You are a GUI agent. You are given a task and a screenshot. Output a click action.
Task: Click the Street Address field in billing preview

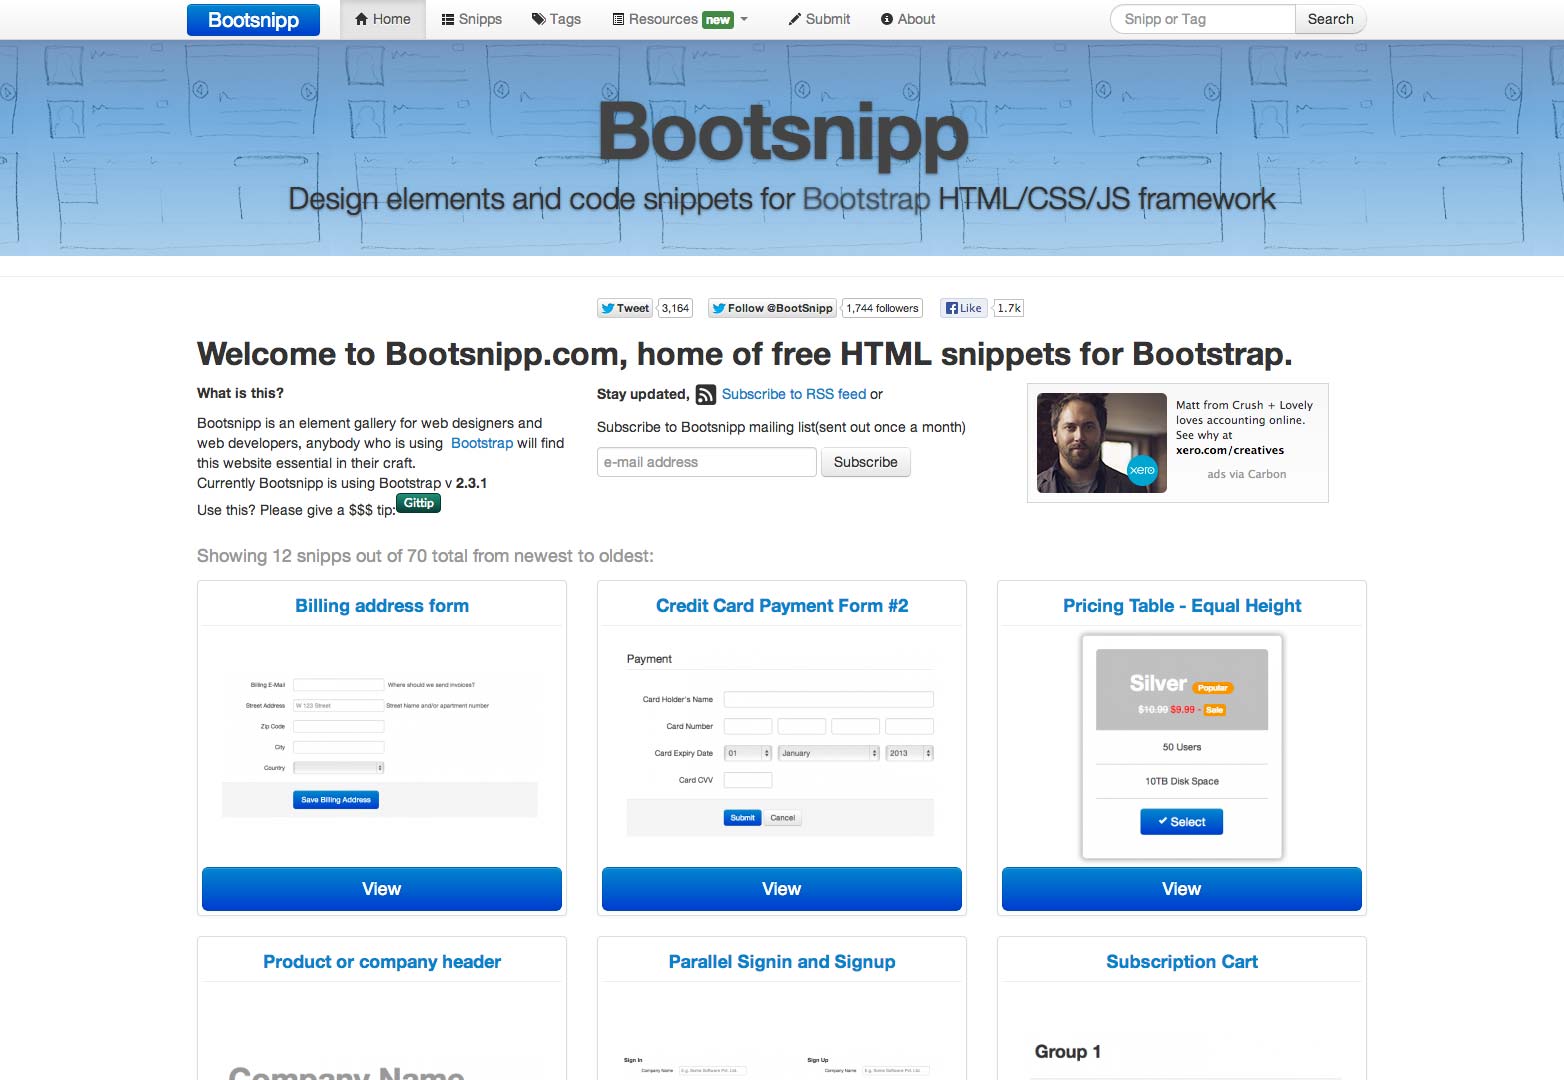pyautogui.click(x=339, y=706)
